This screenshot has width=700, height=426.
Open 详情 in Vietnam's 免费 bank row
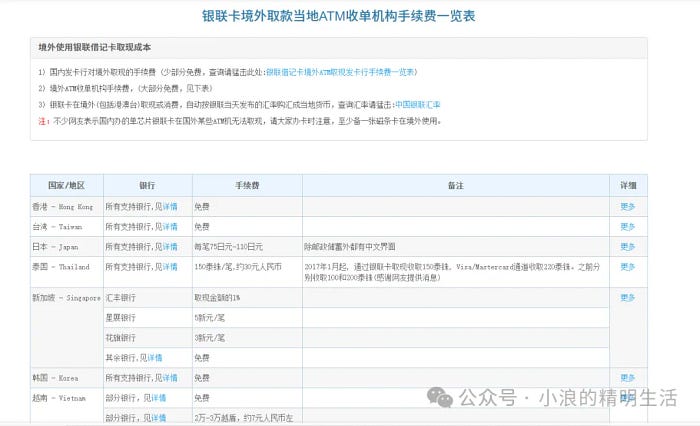click(158, 398)
